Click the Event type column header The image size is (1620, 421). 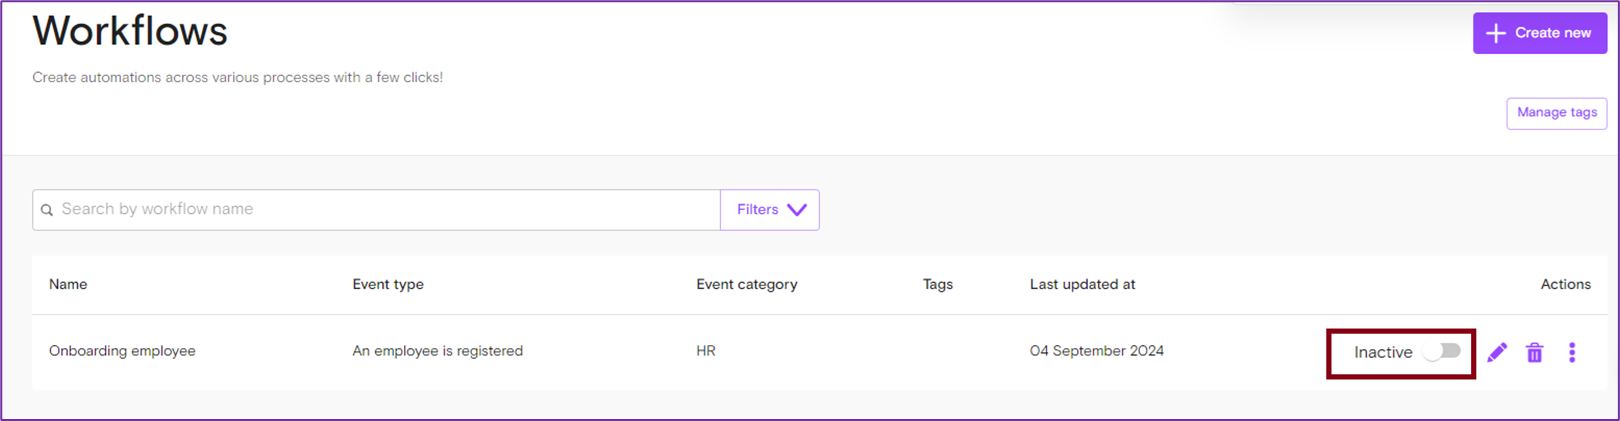click(x=388, y=285)
